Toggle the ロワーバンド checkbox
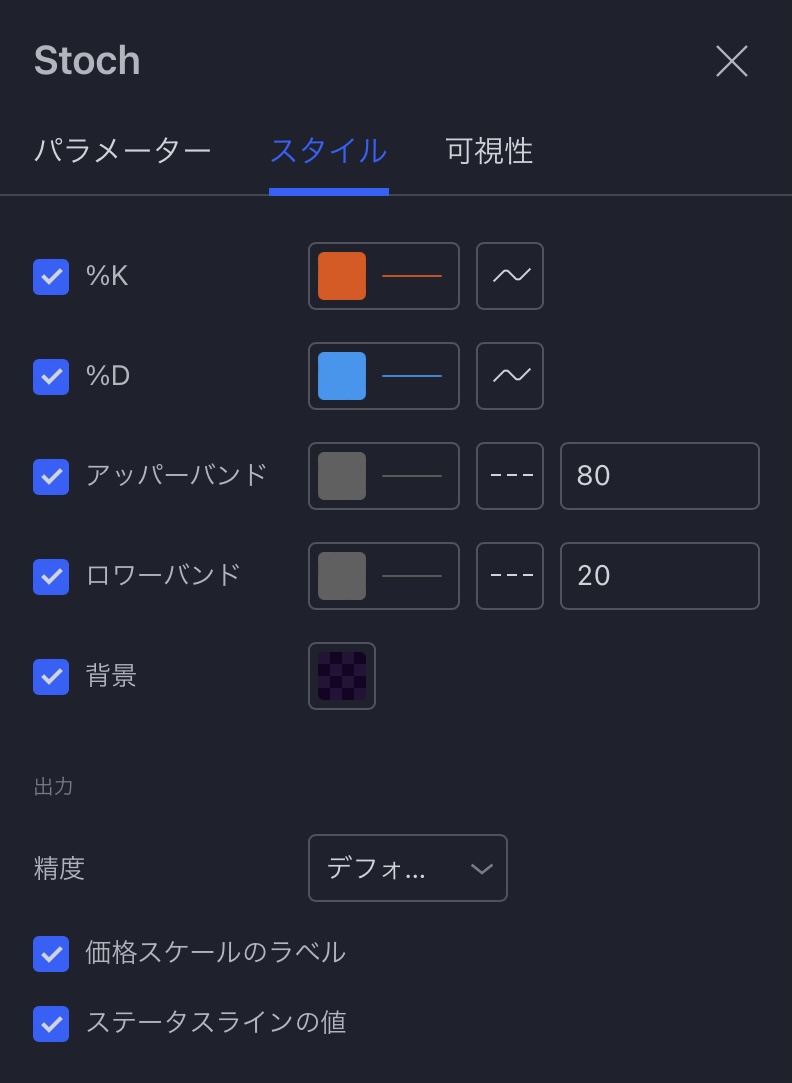This screenshot has height=1083, width=792. 51,577
